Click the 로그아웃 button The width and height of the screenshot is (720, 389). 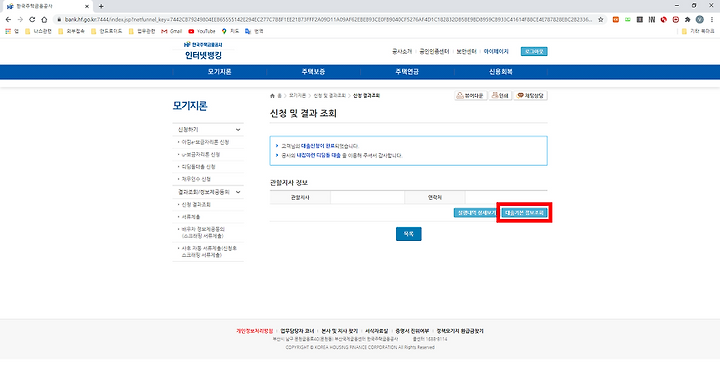(534, 51)
